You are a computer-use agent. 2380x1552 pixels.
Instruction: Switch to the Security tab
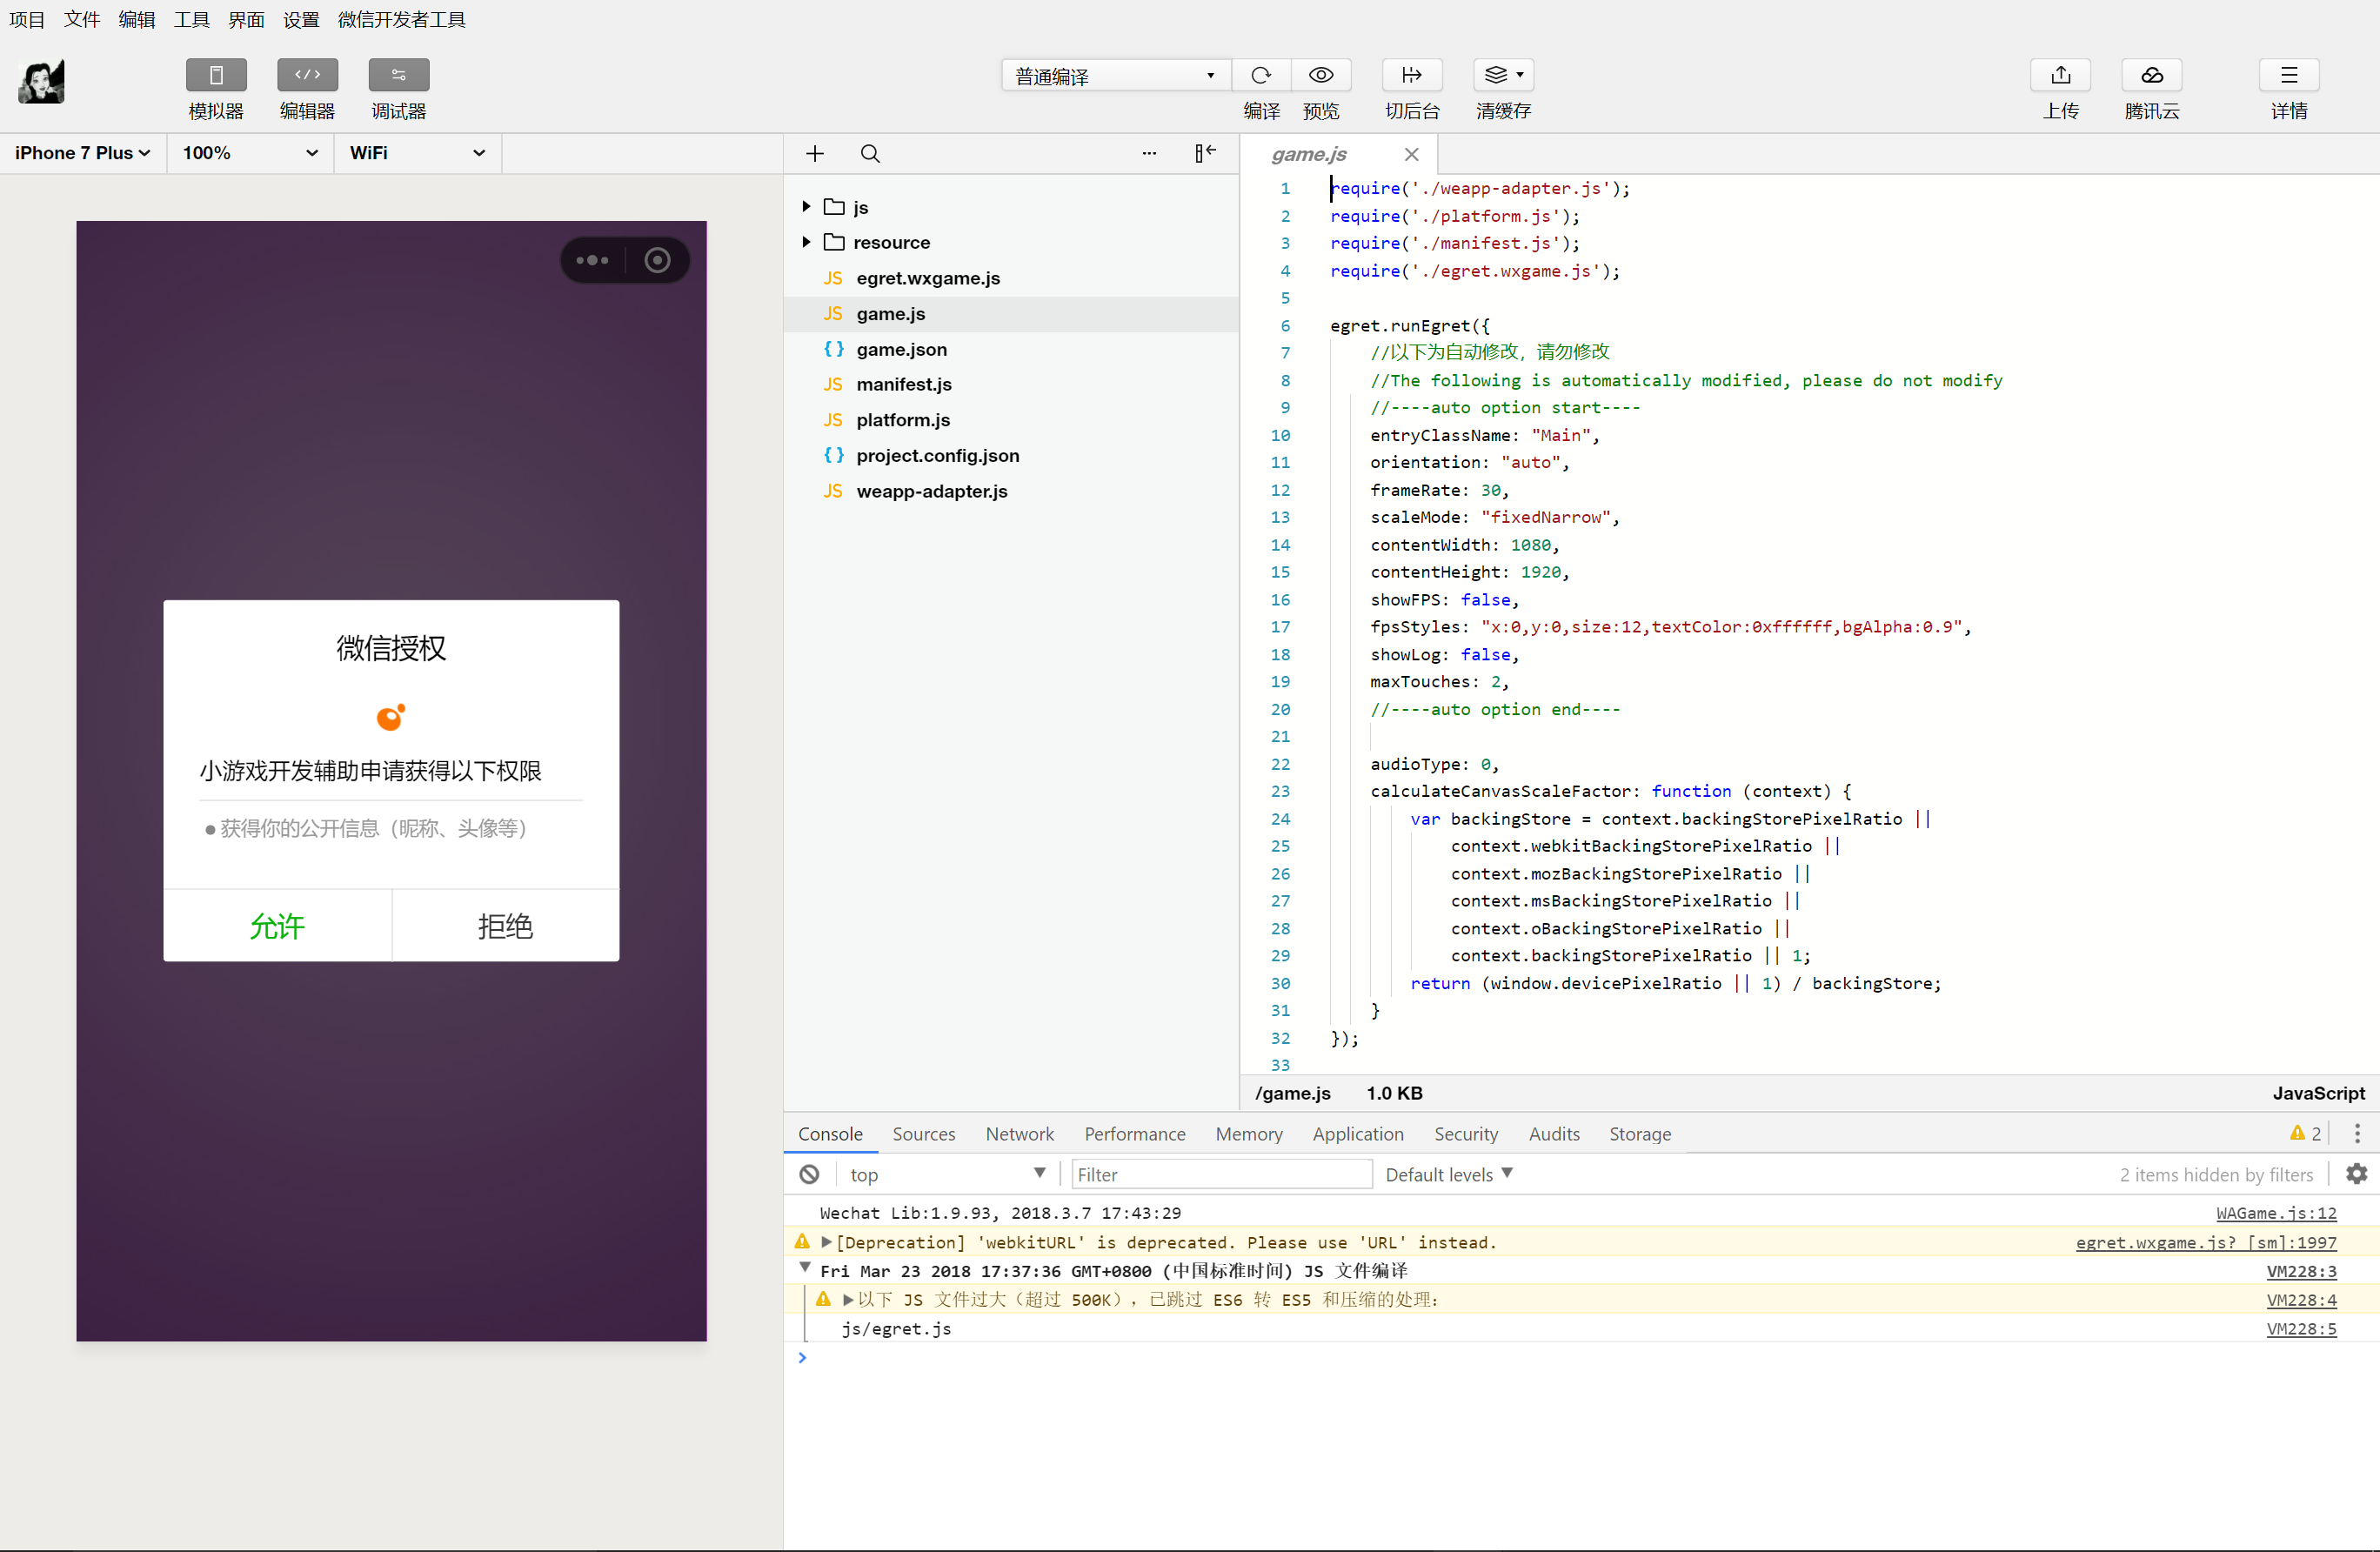1466,1134
